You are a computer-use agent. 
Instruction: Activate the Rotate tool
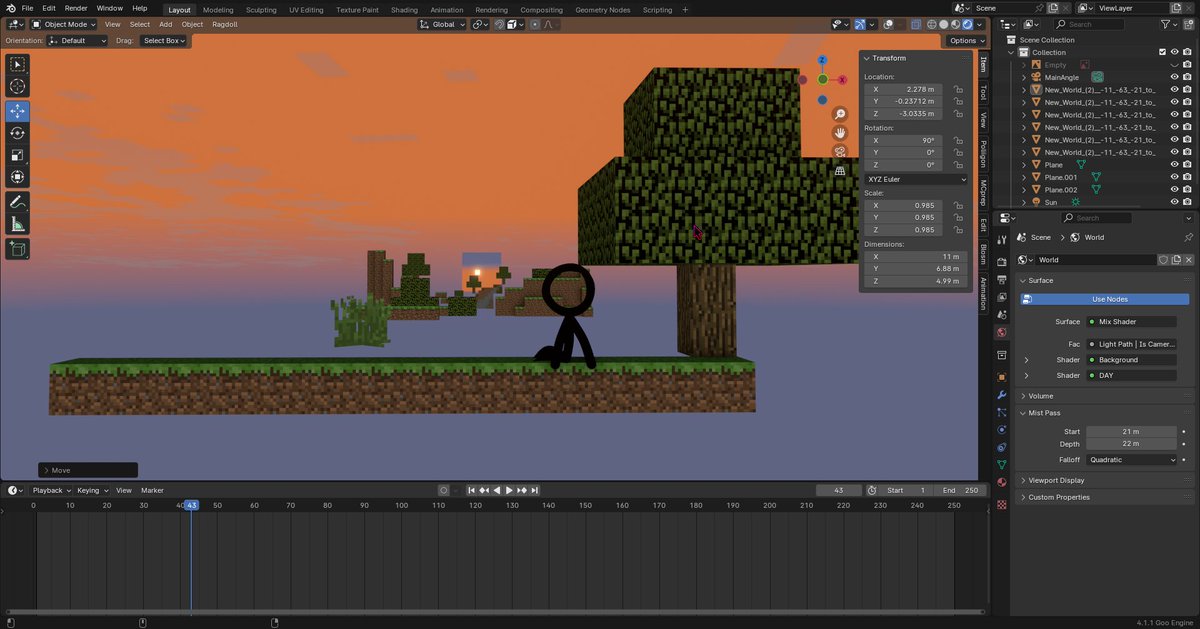pos(18,133)
